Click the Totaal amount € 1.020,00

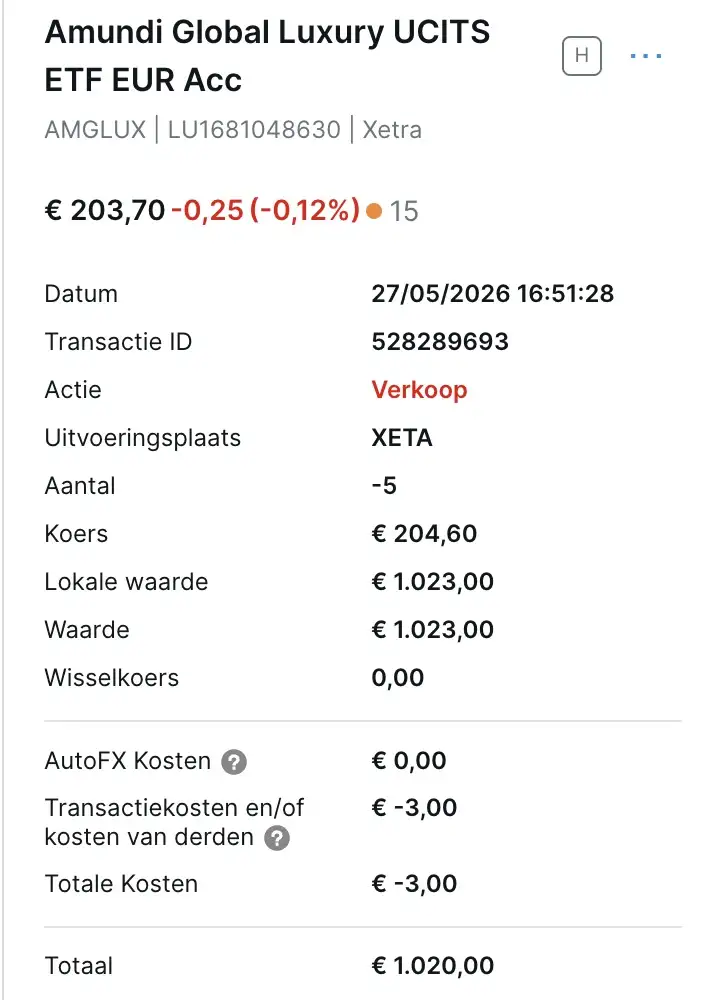click(x=432, y=966)
